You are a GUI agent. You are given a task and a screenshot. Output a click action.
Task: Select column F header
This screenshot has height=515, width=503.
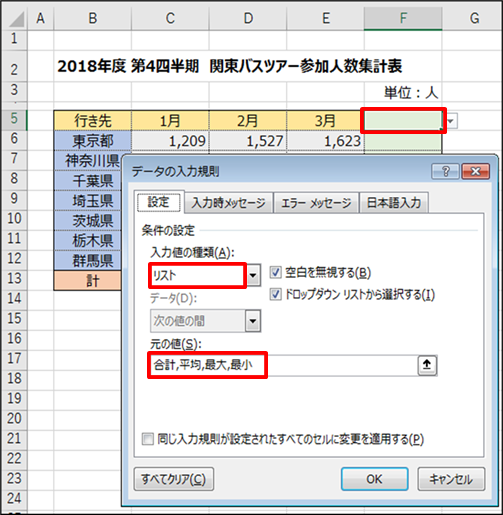coord(403,18)
